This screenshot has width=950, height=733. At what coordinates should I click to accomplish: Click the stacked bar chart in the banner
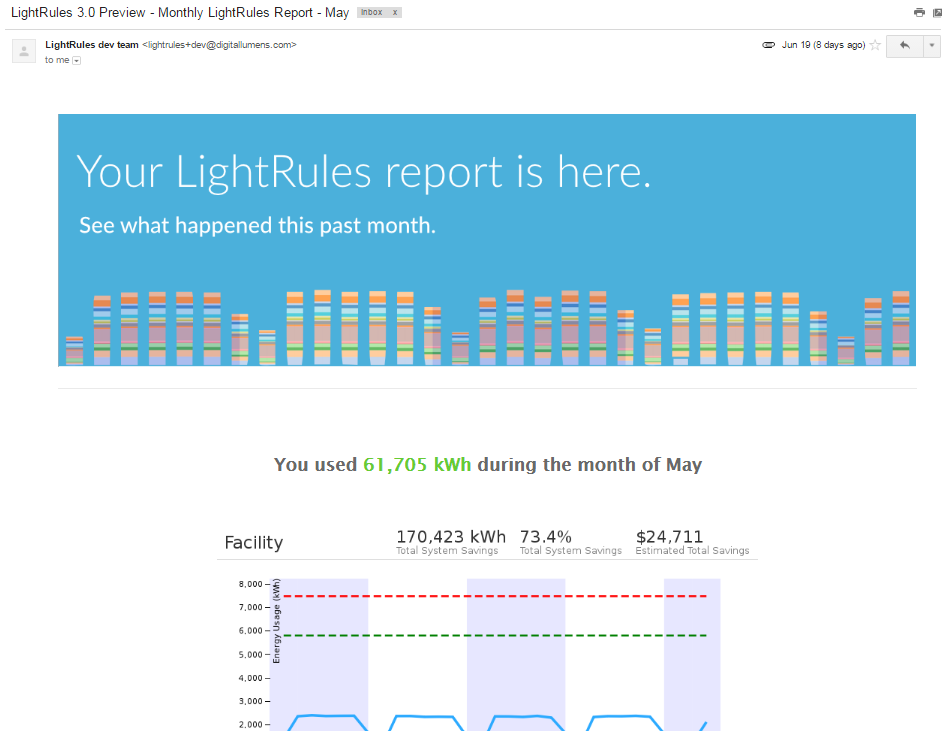(487, 328)
